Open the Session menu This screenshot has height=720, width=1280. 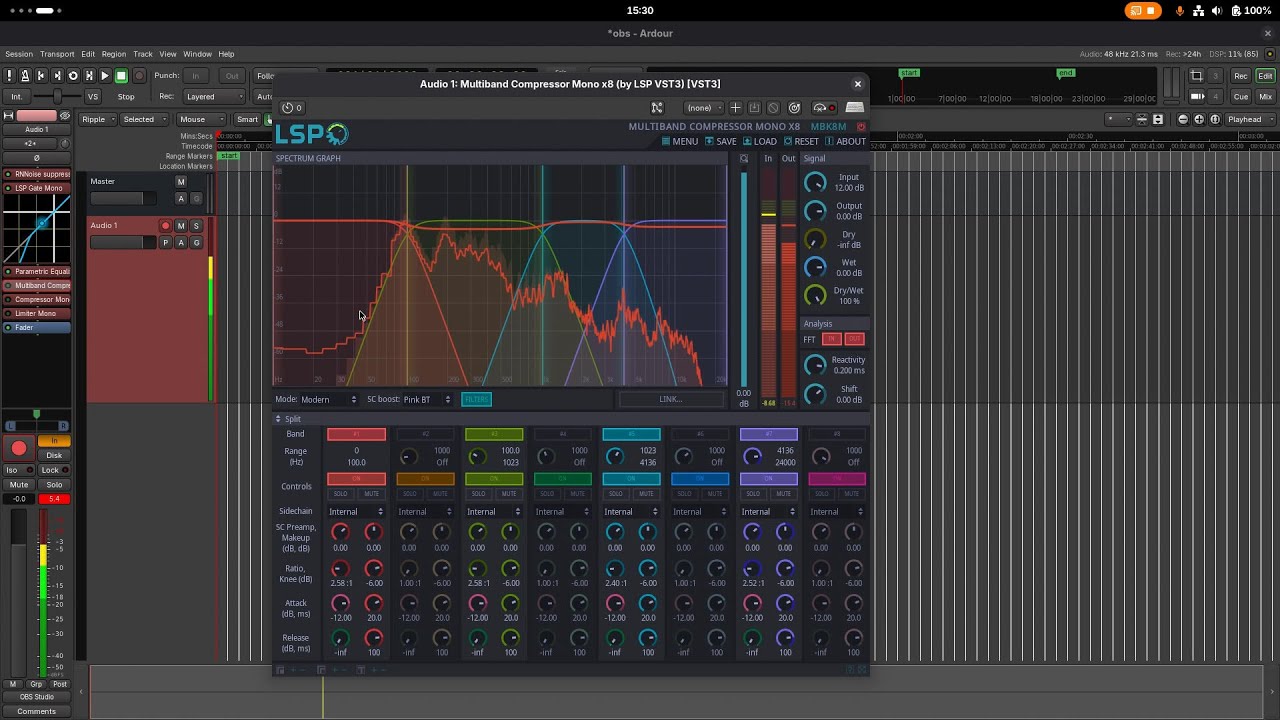click(x=19, y=54)
